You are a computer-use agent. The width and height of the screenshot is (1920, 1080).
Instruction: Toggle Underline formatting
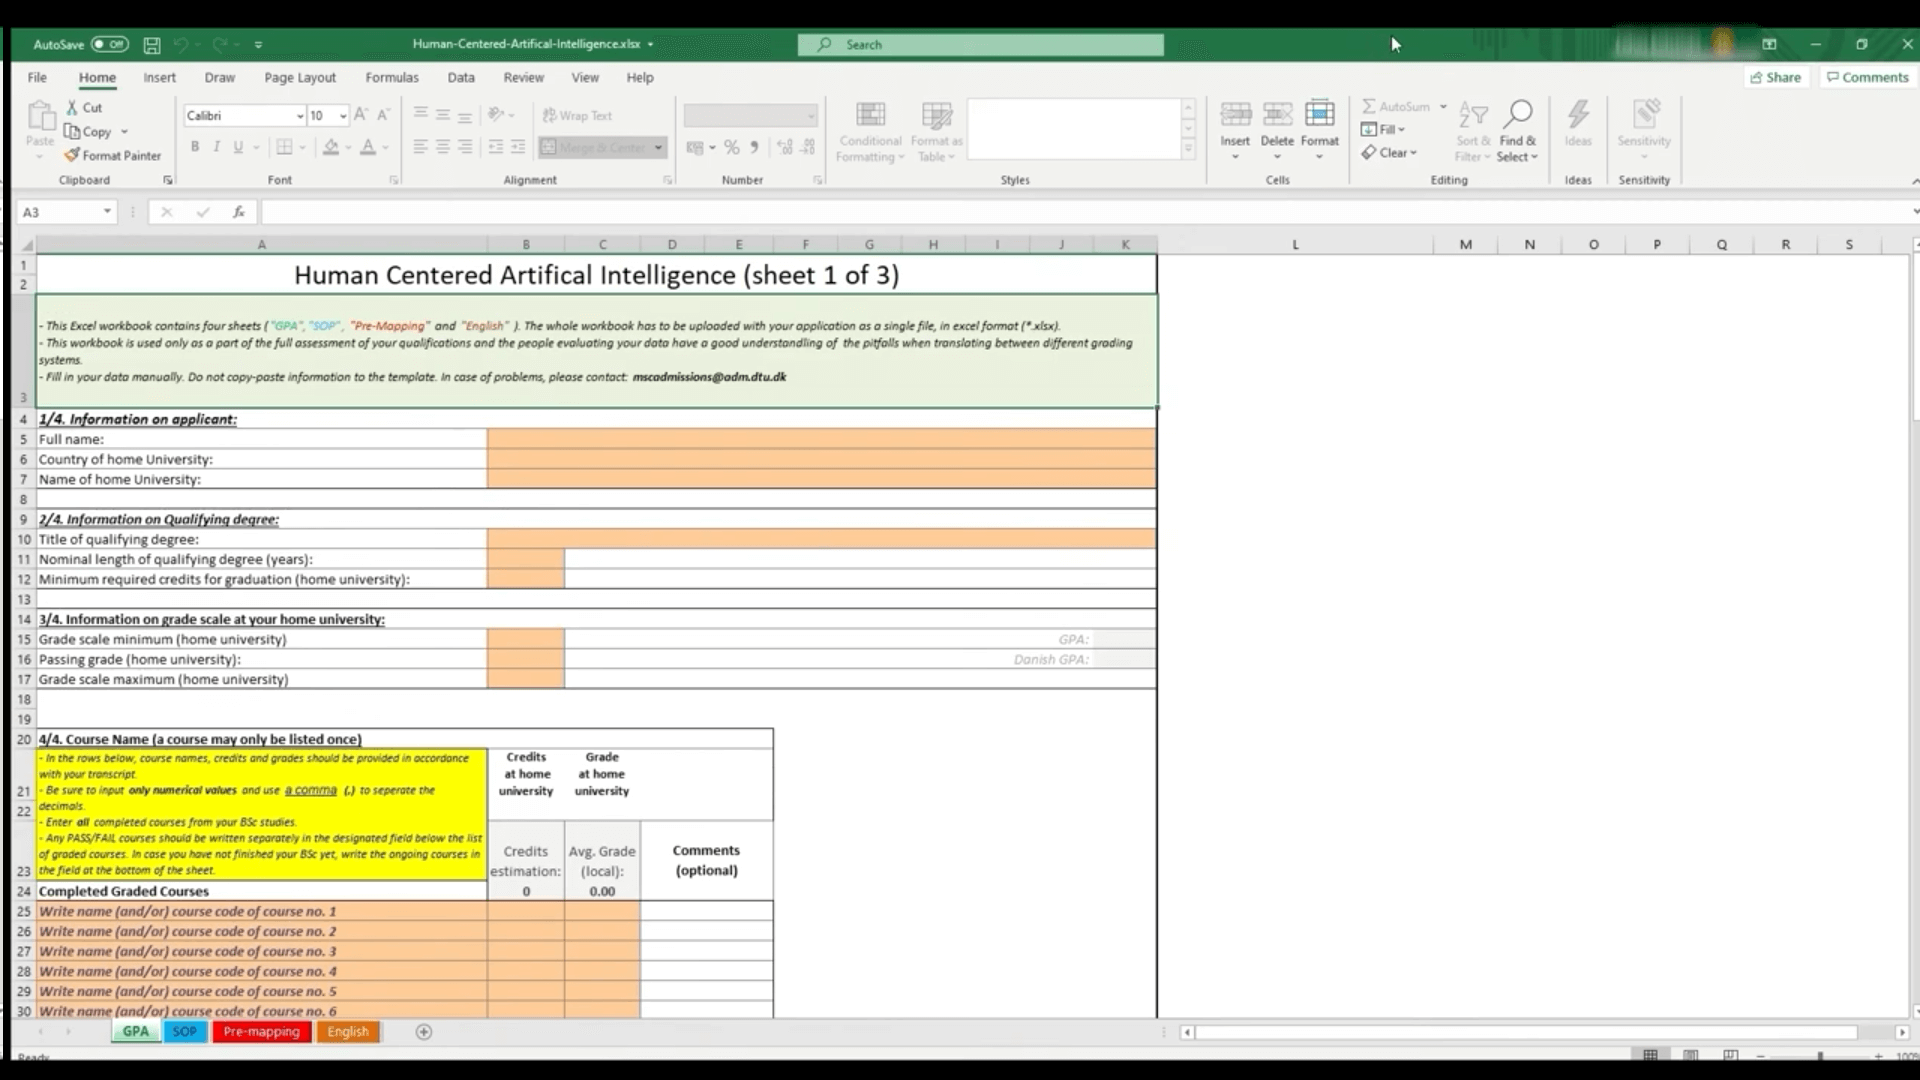[238, 147]
